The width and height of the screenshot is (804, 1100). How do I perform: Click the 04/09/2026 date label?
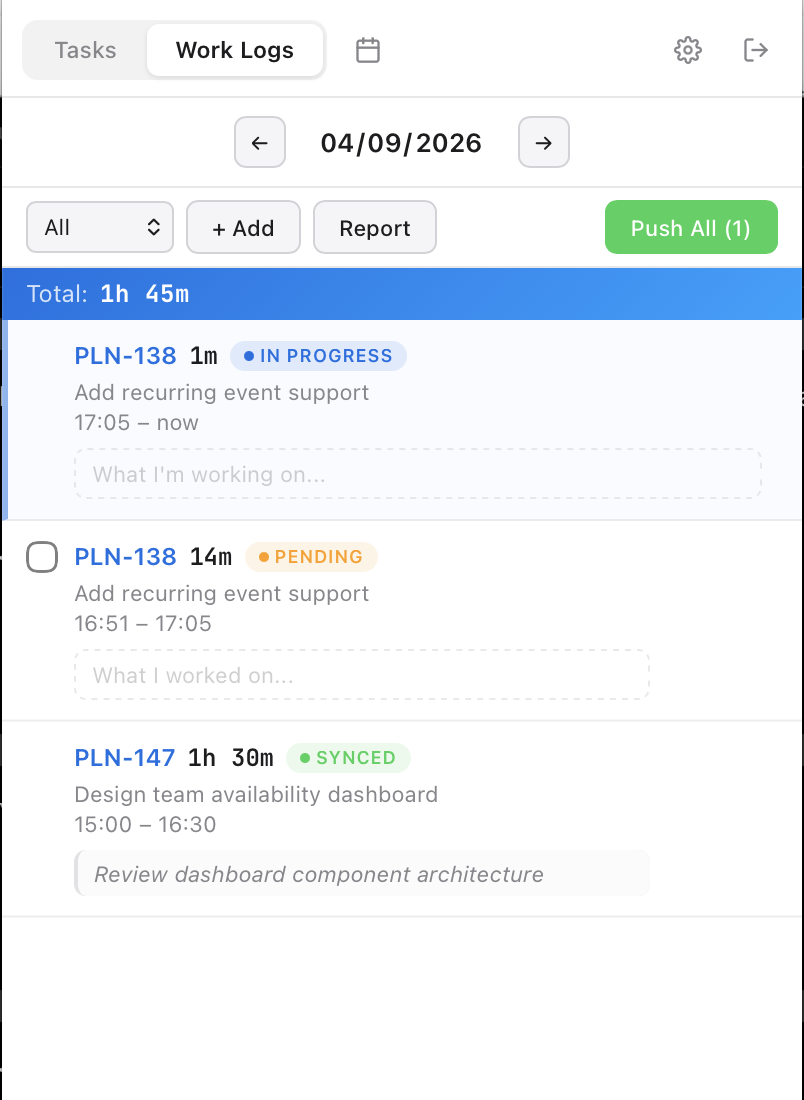(401, 143)
